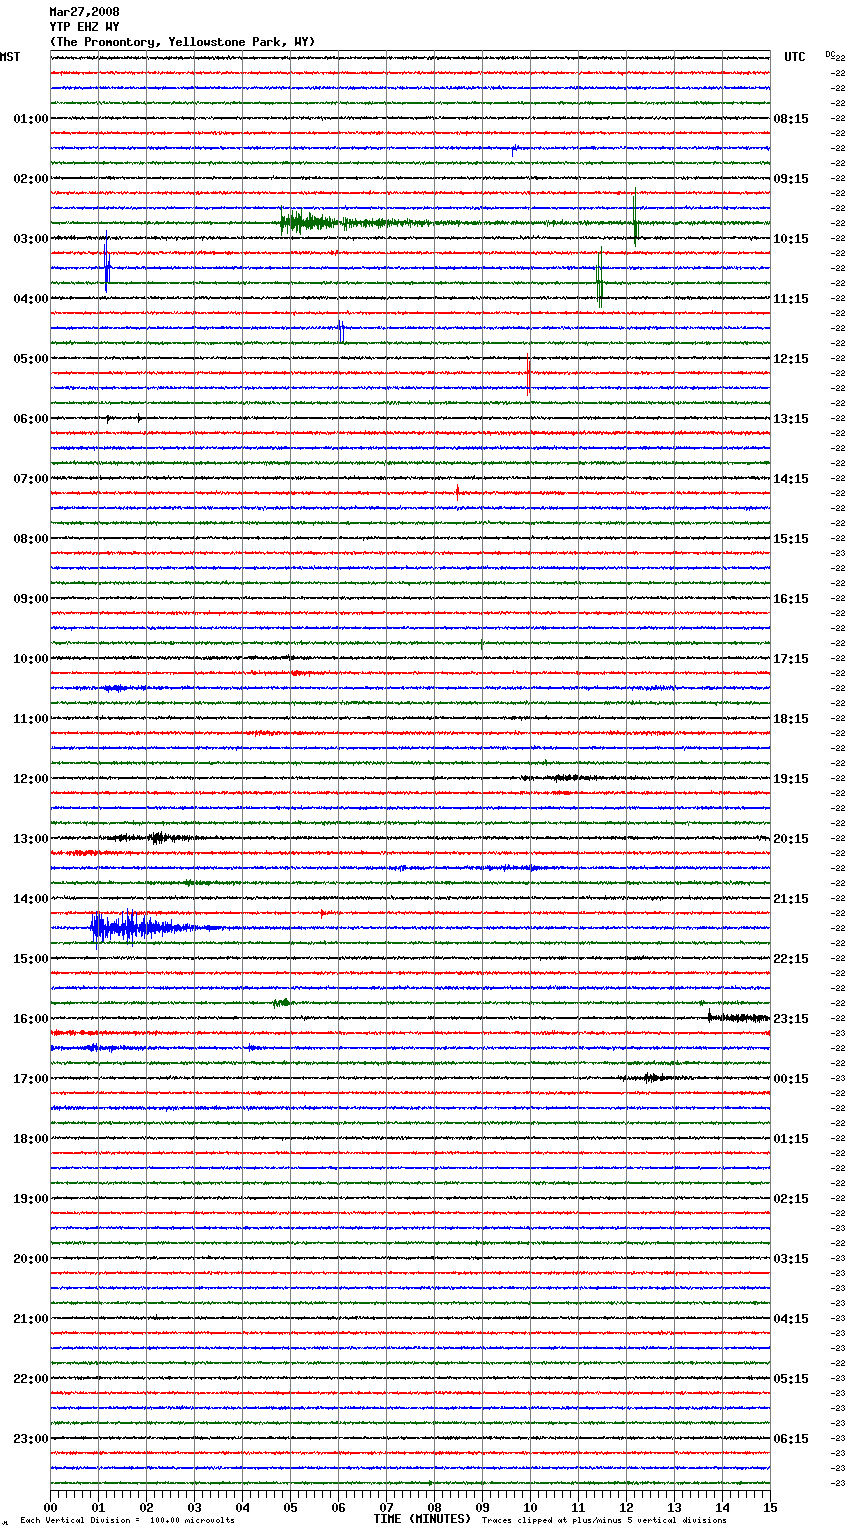Image resolution: width=850 pixels, height=1534 pixels.
Task: Click the "TIME (MINUTES)" axis title
Action: (x=422, y=1519)
